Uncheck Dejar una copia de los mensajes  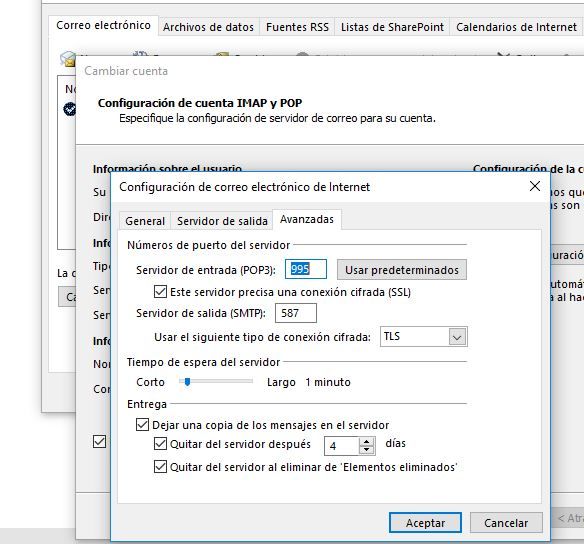point(142,424)
